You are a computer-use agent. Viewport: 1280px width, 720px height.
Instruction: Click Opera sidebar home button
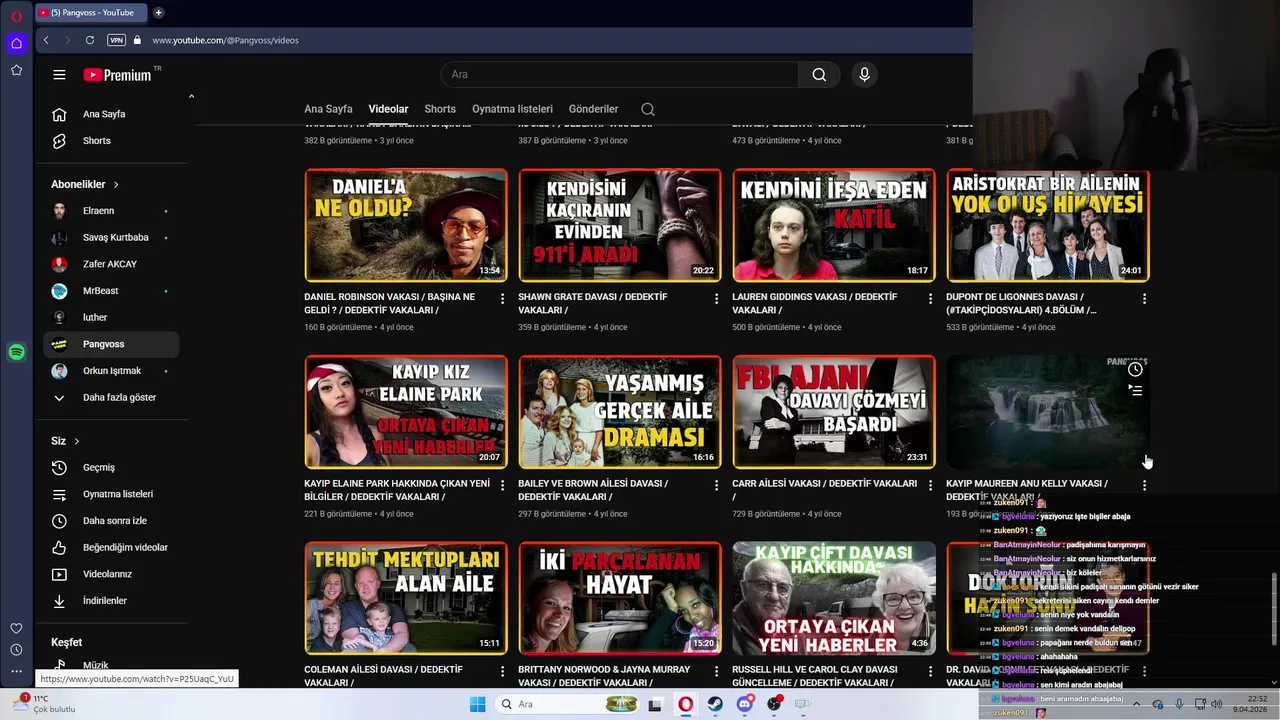point(16,43)
